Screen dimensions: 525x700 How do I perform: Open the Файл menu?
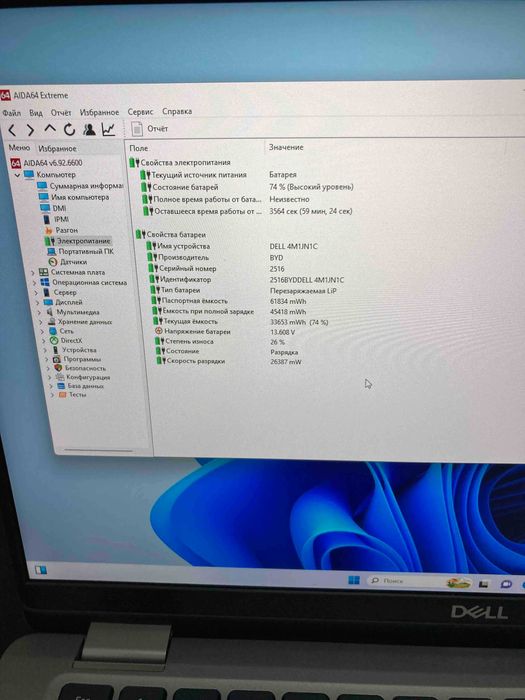[x=12, y=113]
